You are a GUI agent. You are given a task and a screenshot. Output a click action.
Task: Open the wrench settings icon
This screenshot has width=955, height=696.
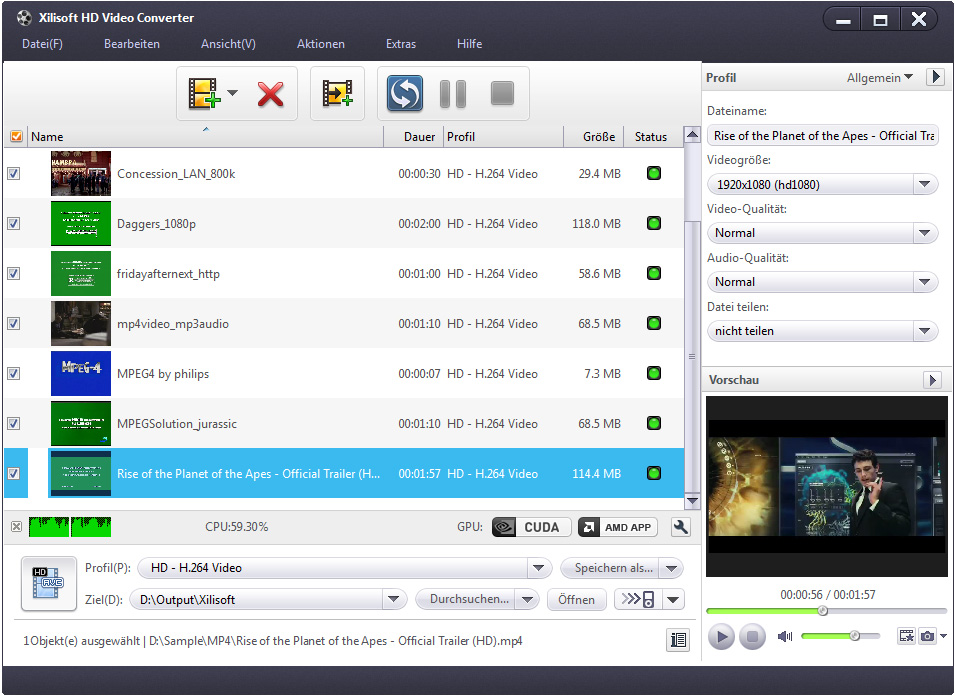(x=680, y=527)
